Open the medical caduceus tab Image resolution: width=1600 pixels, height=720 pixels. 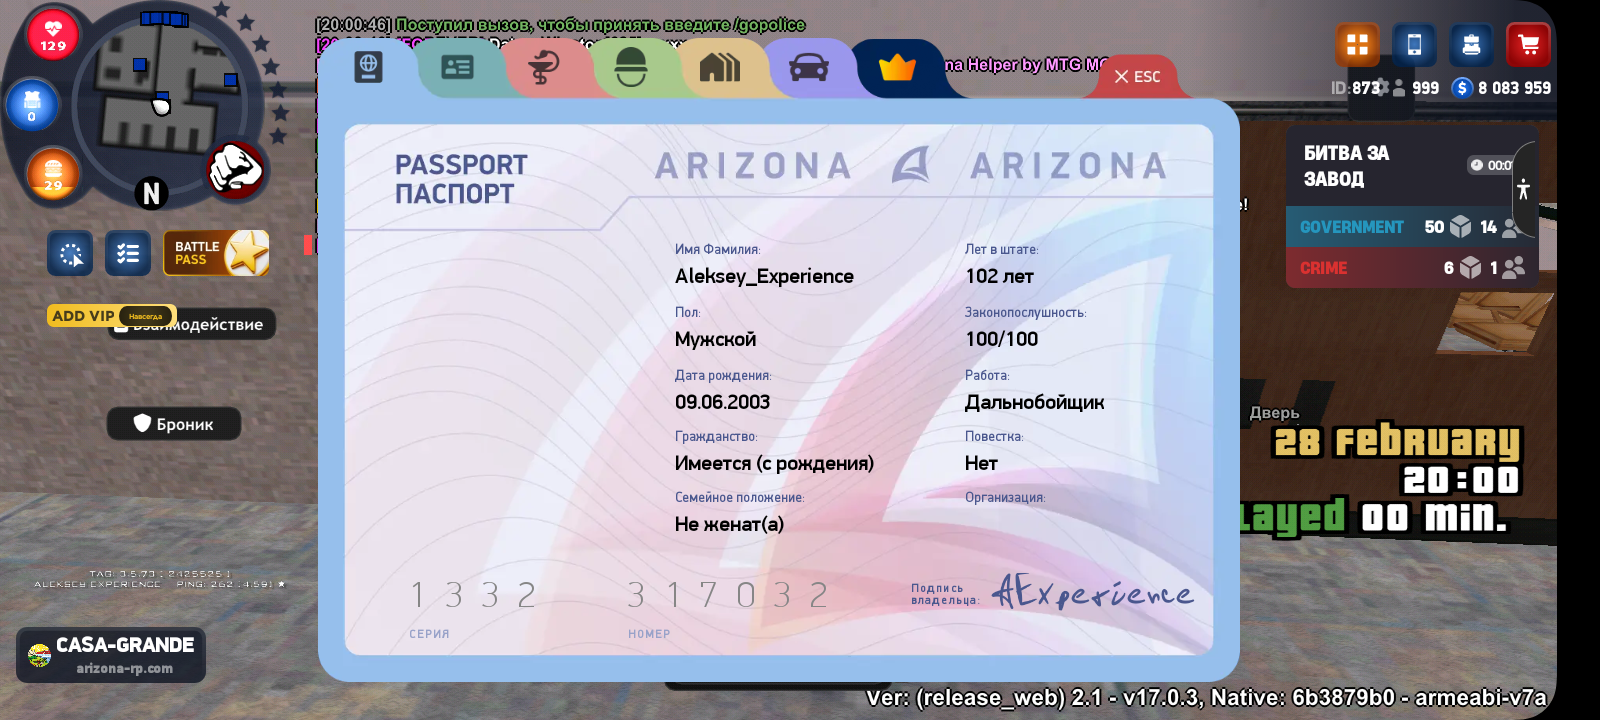[544, 67]
